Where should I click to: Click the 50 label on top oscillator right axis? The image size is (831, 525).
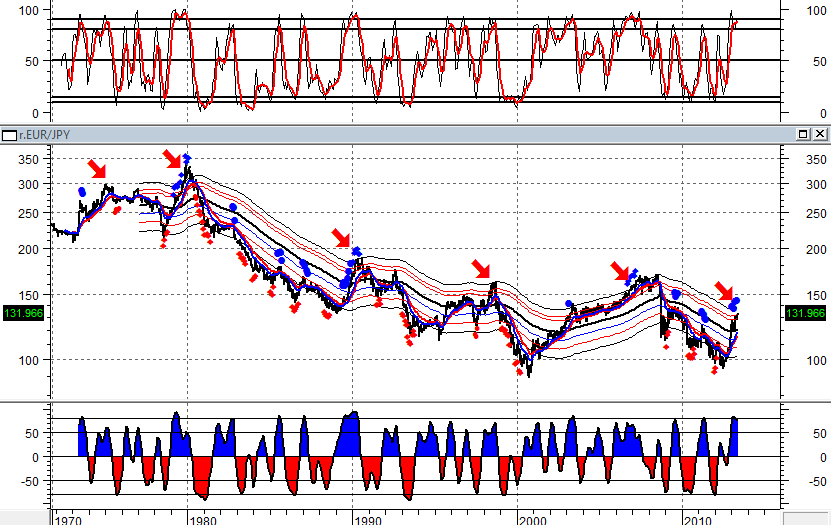[x=819, y=61]
